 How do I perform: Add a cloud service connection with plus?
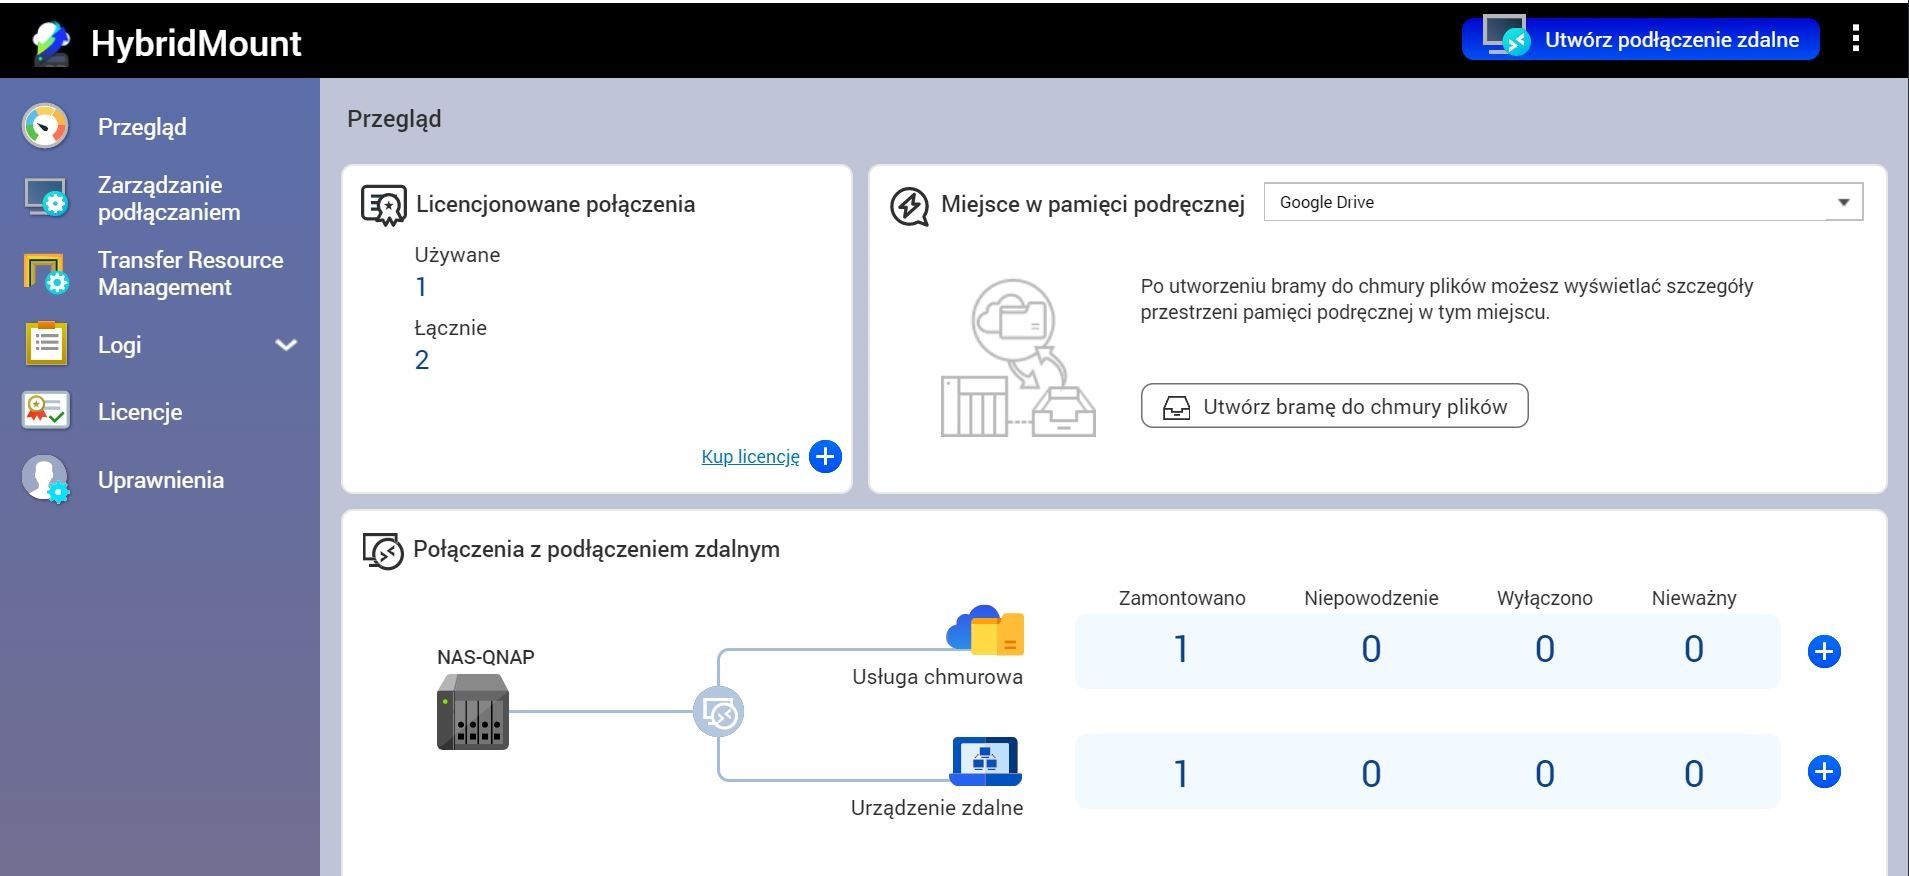tap(1824, 652)
